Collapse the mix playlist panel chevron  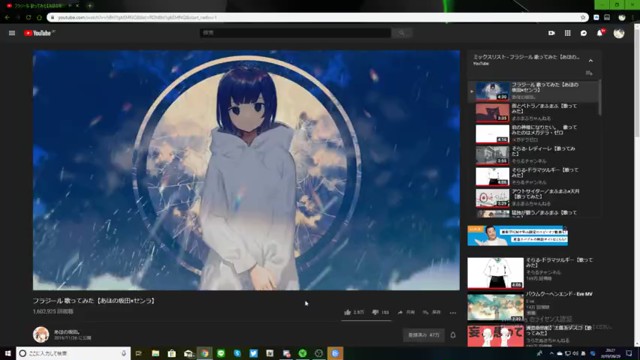click(x=591, y=61)
